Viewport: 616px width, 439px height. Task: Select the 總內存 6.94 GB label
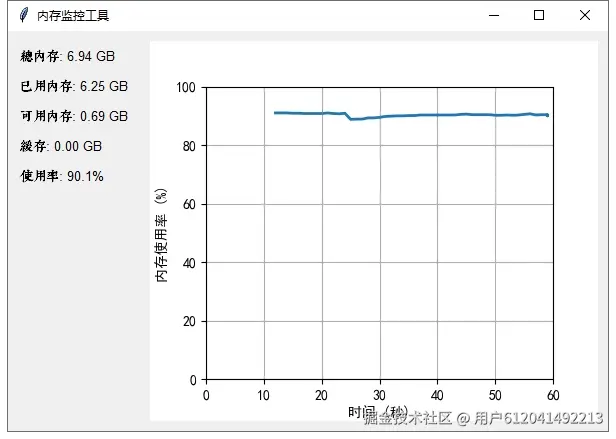[x=67, y=56]
